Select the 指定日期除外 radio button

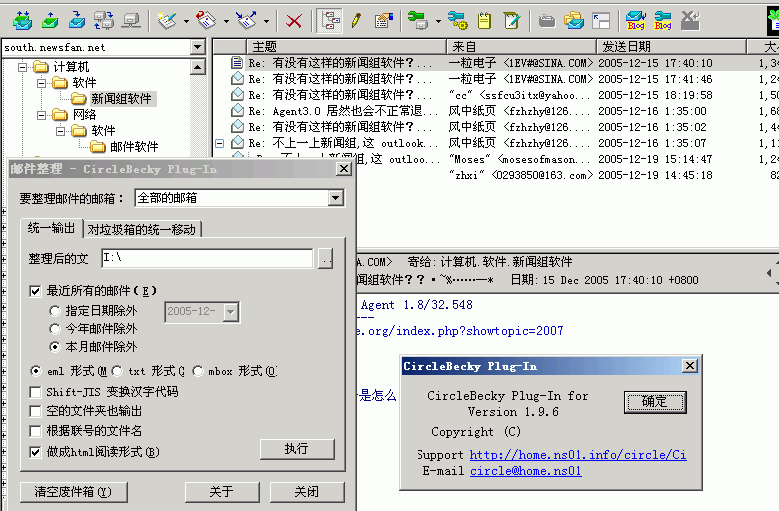(55, 311)
